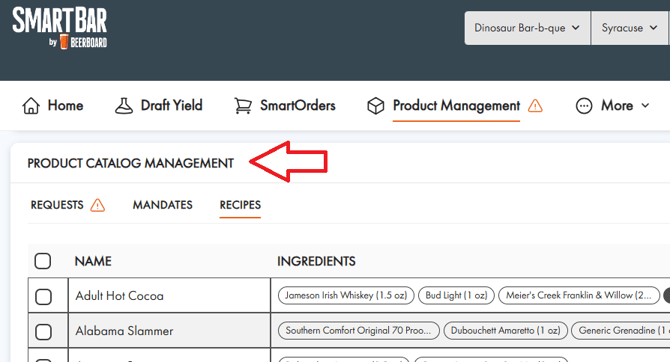Viewport: 670px width, 362px height.
Task: Toggle the select-all checkbox in header
Action: 43,261
